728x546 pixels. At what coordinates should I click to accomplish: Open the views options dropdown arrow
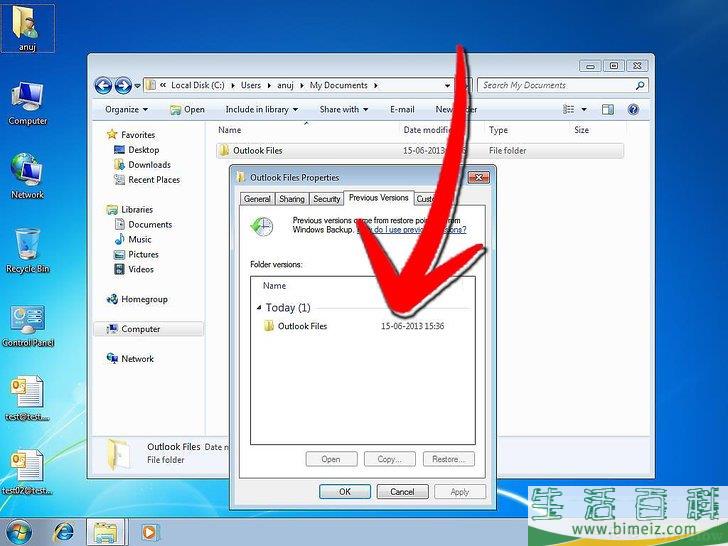coord(584,110)
